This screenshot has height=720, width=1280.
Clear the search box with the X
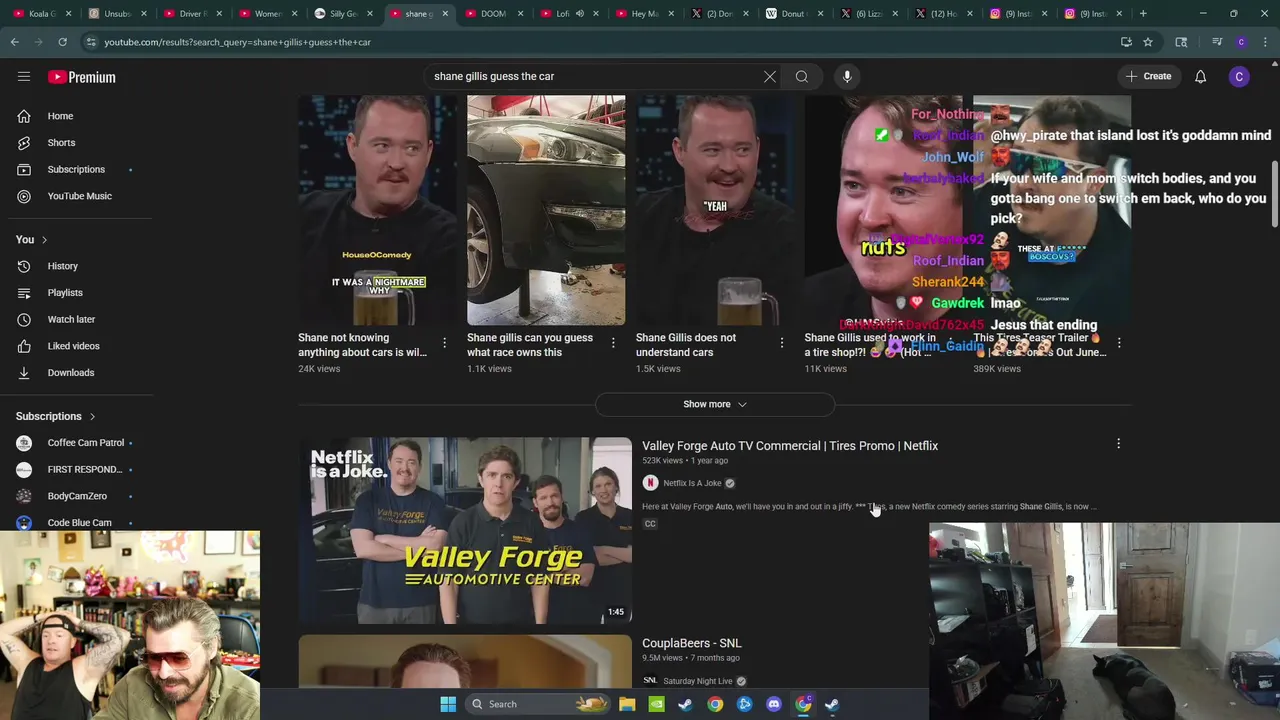pos(770,76)
